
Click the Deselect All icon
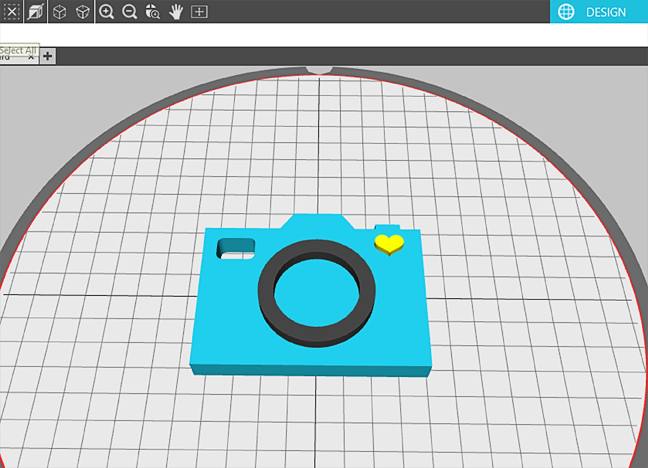tap(12, 12)
